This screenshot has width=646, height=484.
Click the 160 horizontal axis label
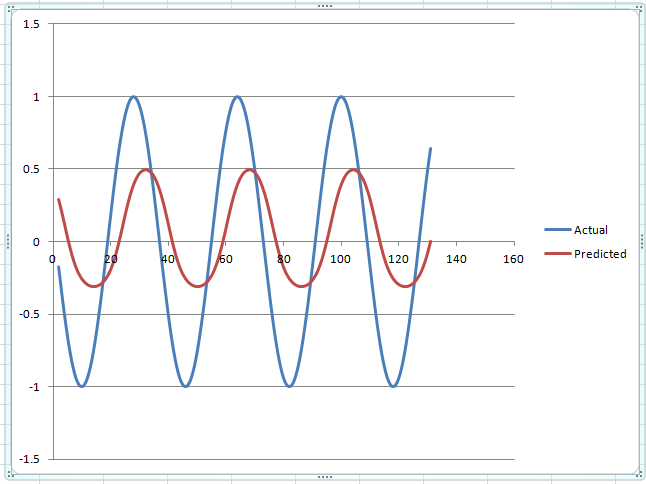click(x=513, y=259)
